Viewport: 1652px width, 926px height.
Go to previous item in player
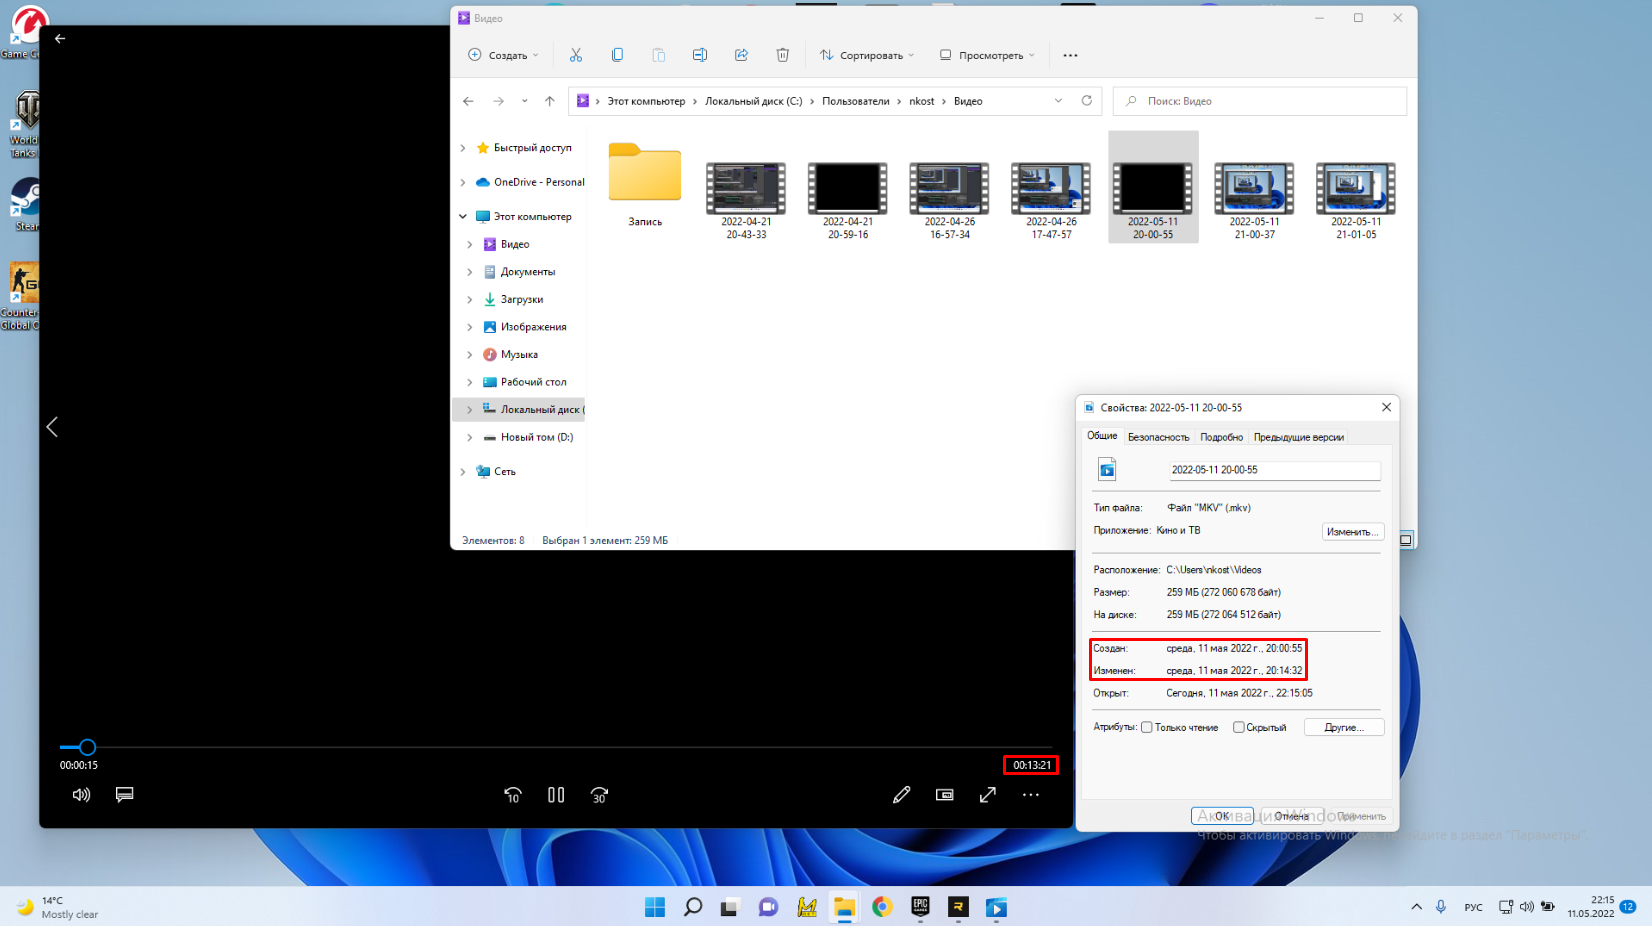(x=52, y=427)
